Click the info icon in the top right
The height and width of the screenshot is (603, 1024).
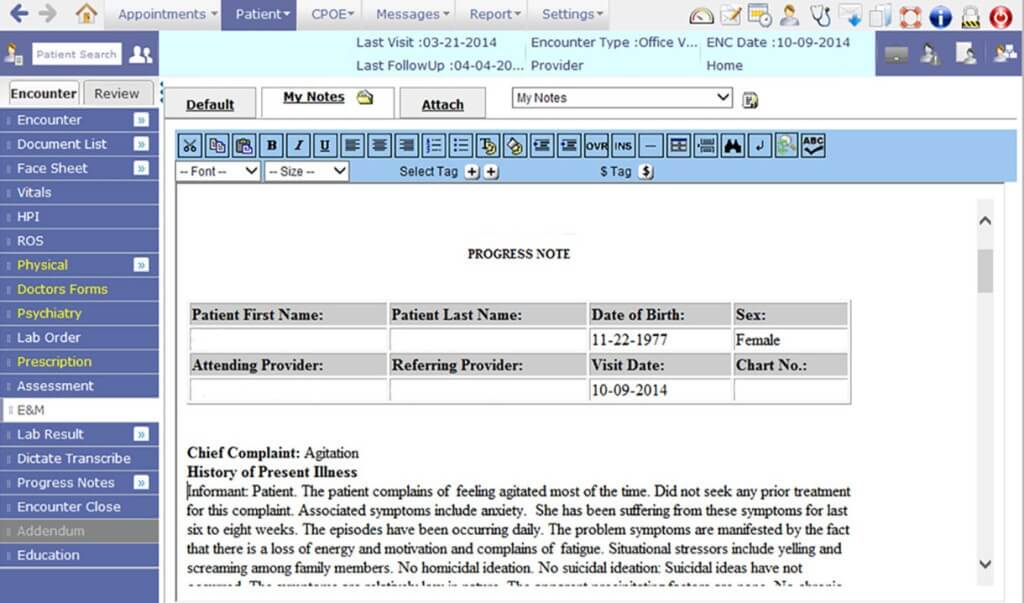pyautogui.click(x=938, y=15)
